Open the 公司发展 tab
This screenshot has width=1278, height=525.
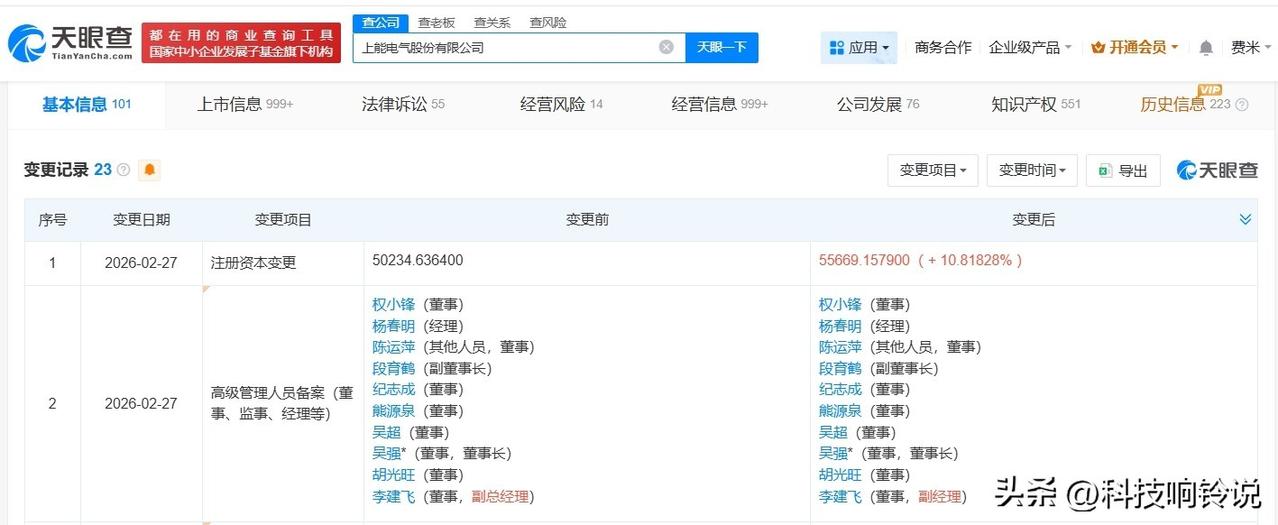pyautogui.click(x=878, y=104)
